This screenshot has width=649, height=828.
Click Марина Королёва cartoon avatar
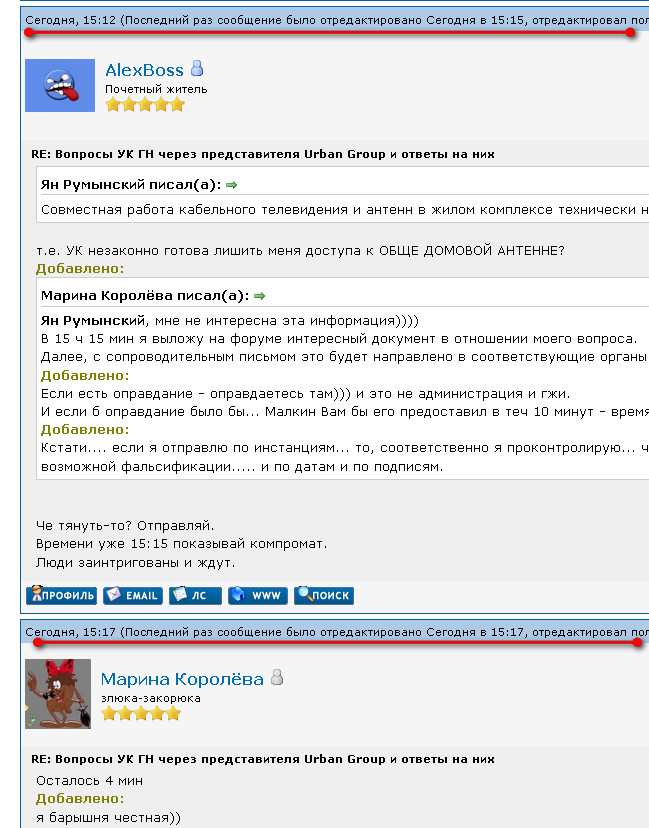coord(58,694)
